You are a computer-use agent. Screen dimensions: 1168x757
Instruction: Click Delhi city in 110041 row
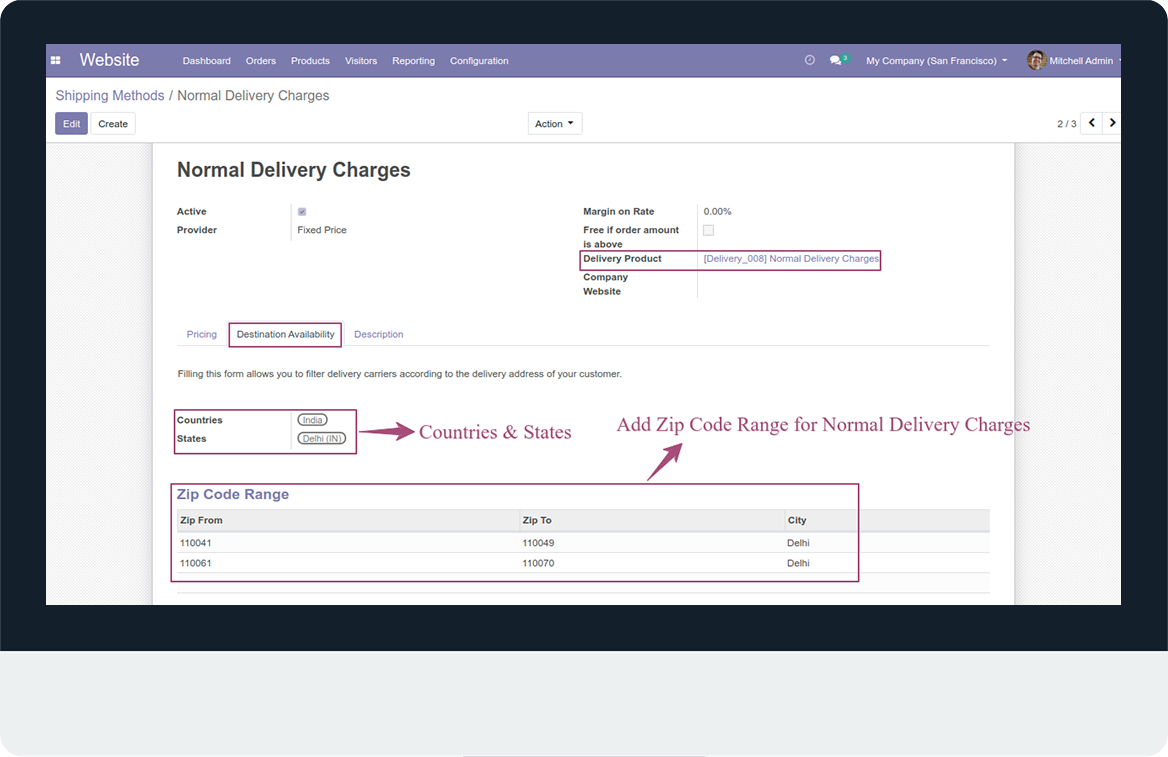point(799,543)
